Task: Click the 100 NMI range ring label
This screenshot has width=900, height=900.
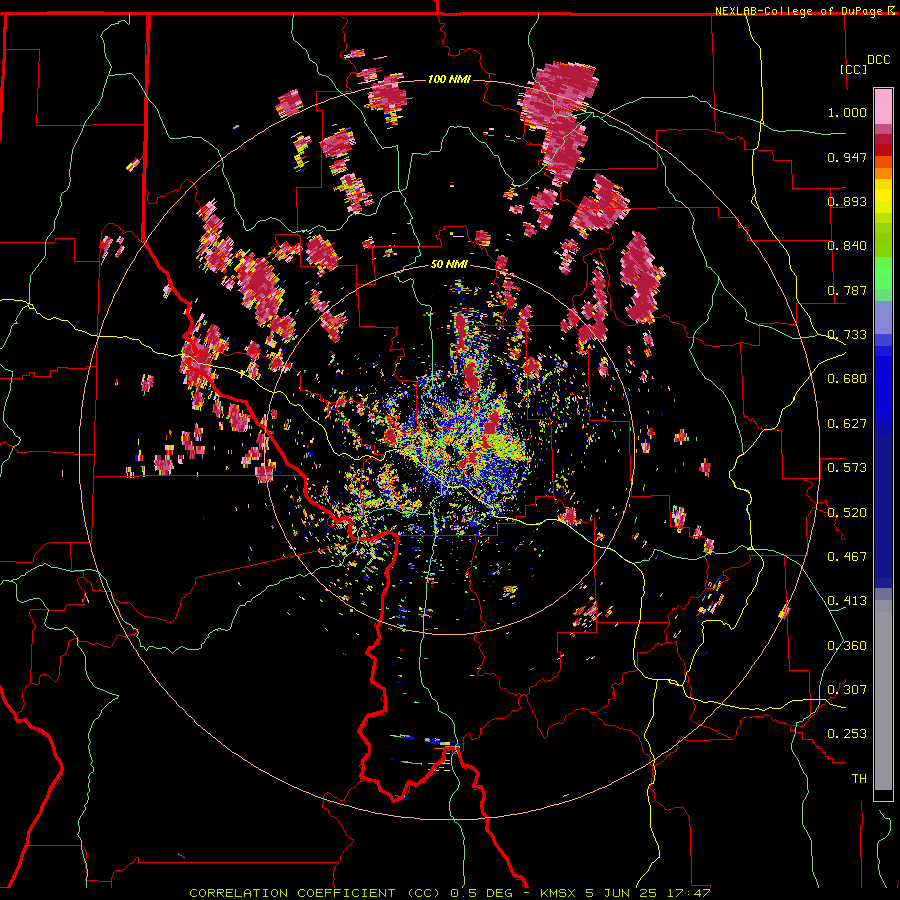Action: tap(449, 79)
